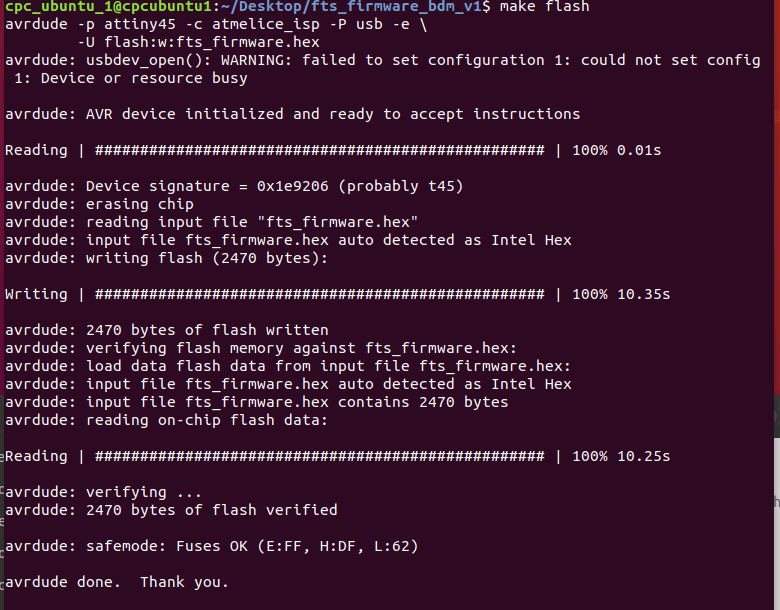Click the "-U flash:w:fts_firmware.hex" argument line

point(198,43)
